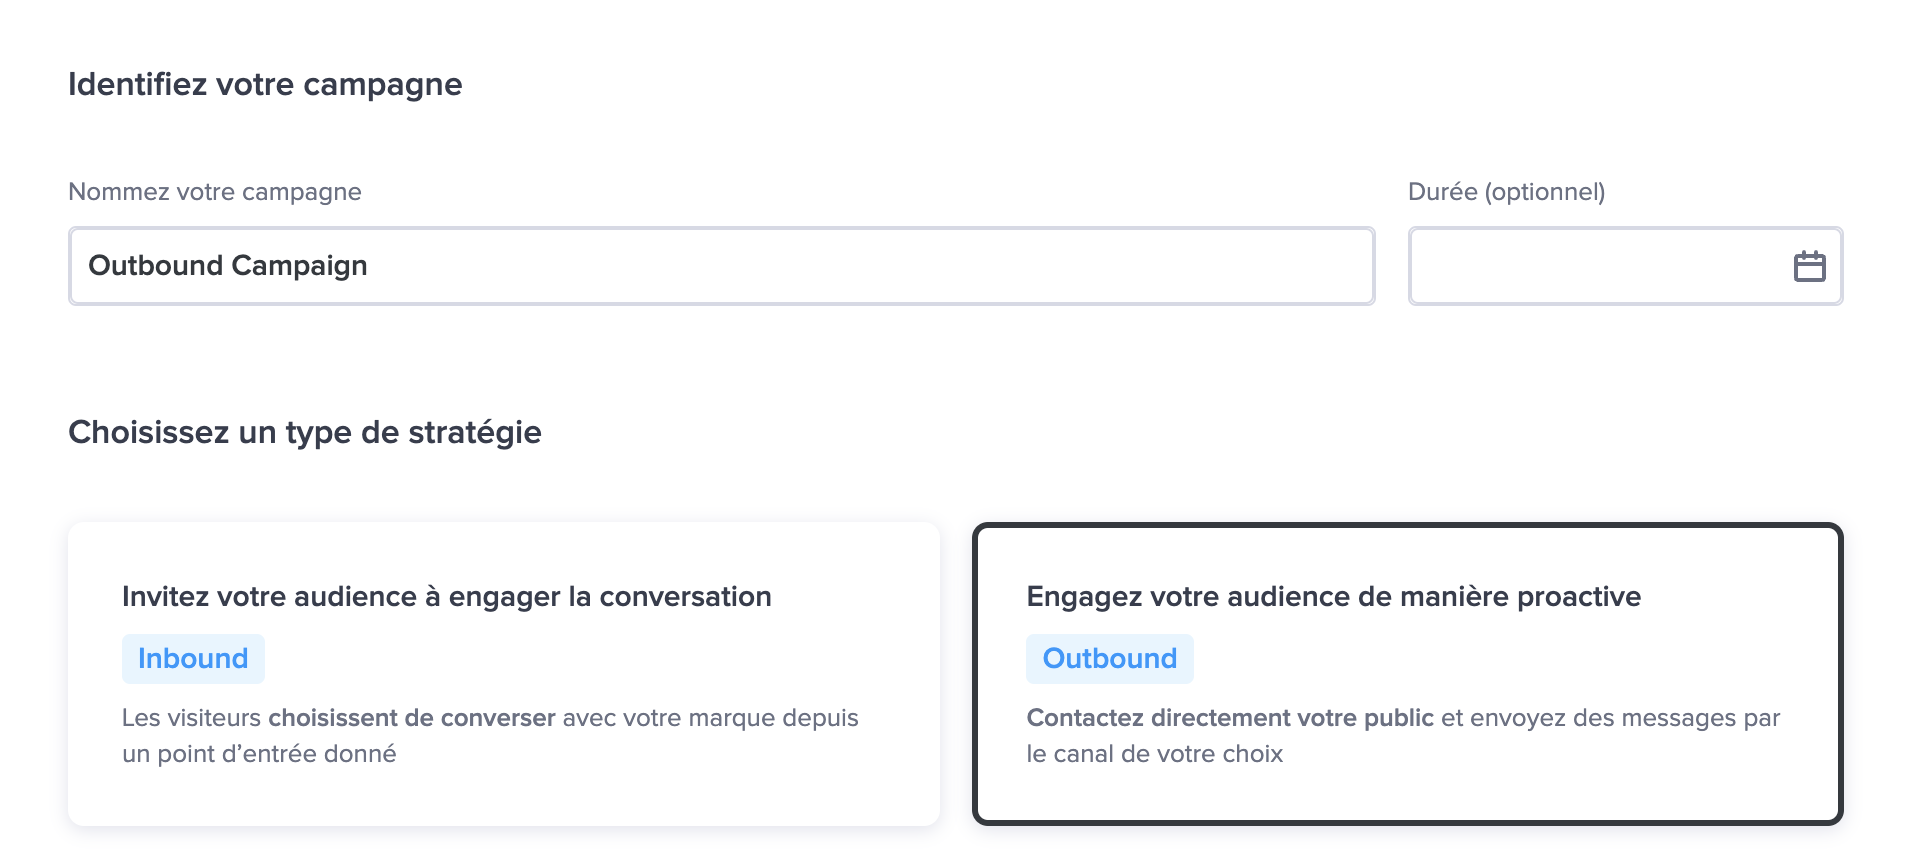
Task: Click 'Invitez votre audience à engager la conversation' title
Action: (x=447, y=597)
